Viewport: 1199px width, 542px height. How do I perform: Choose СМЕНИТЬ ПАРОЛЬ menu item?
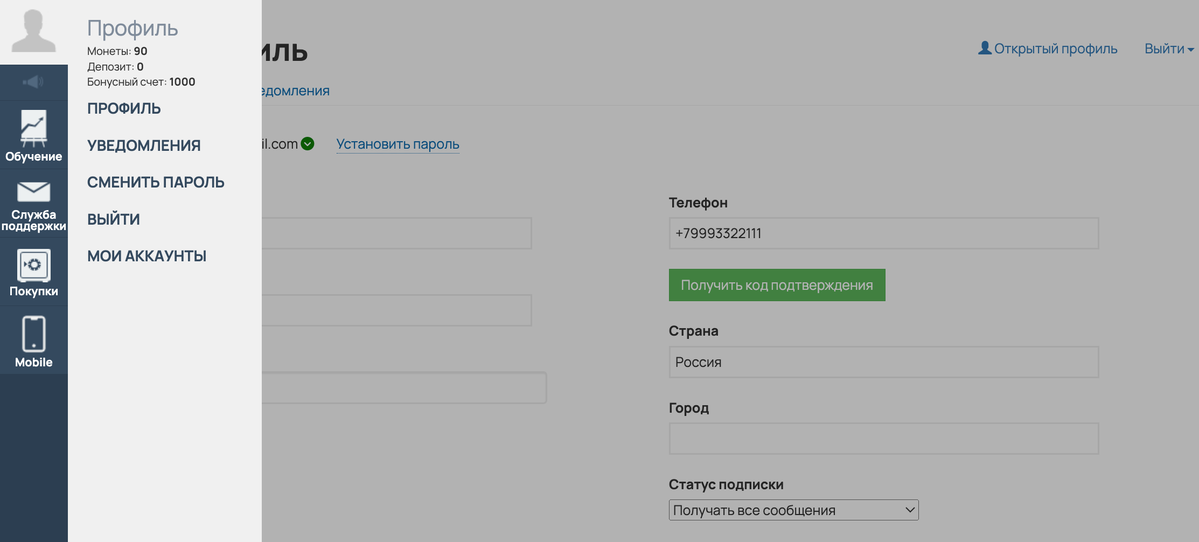[x=156, y=183]
